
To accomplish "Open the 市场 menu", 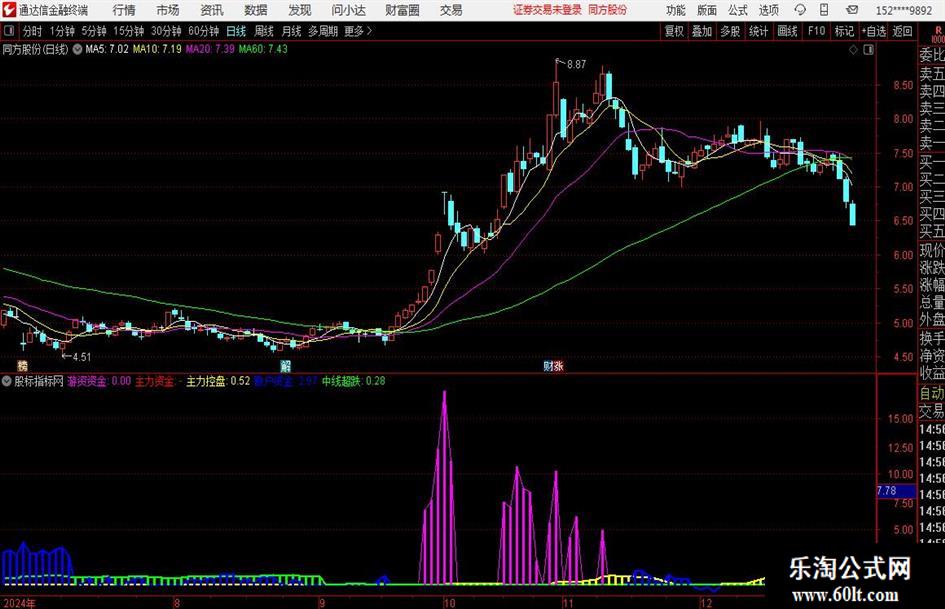I will point(168,10).
